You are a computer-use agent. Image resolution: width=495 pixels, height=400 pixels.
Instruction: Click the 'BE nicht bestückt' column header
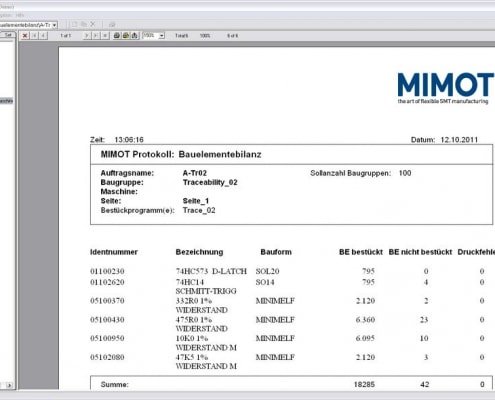420,252
